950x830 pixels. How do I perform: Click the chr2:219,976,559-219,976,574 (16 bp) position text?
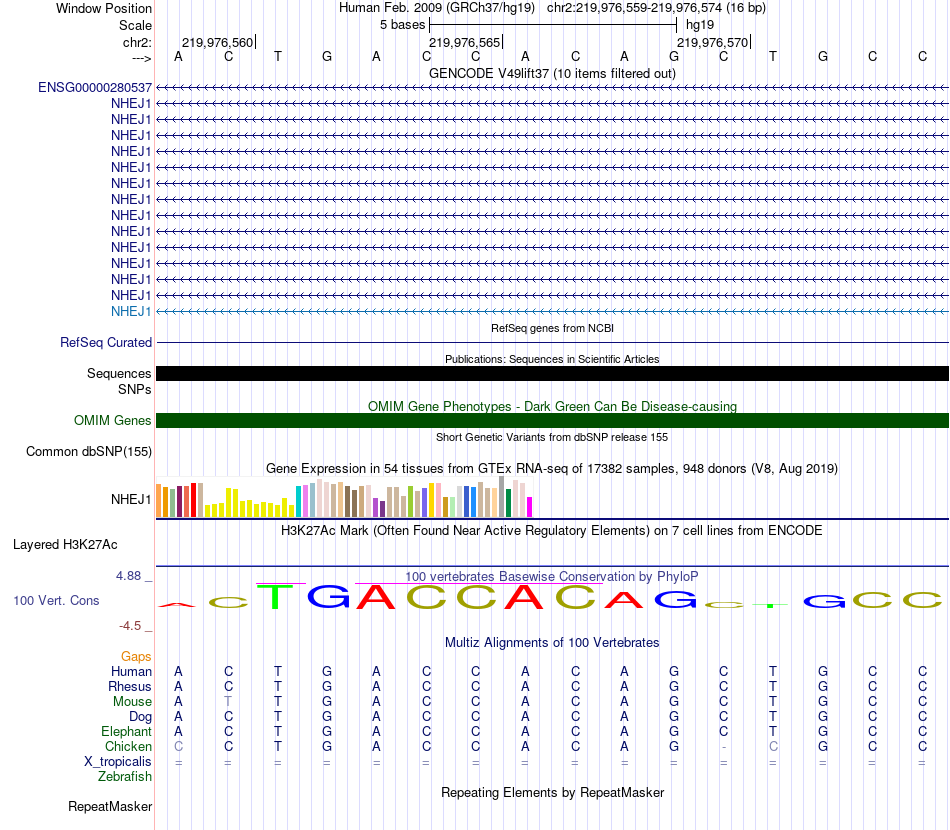click(x=656, y=8)
